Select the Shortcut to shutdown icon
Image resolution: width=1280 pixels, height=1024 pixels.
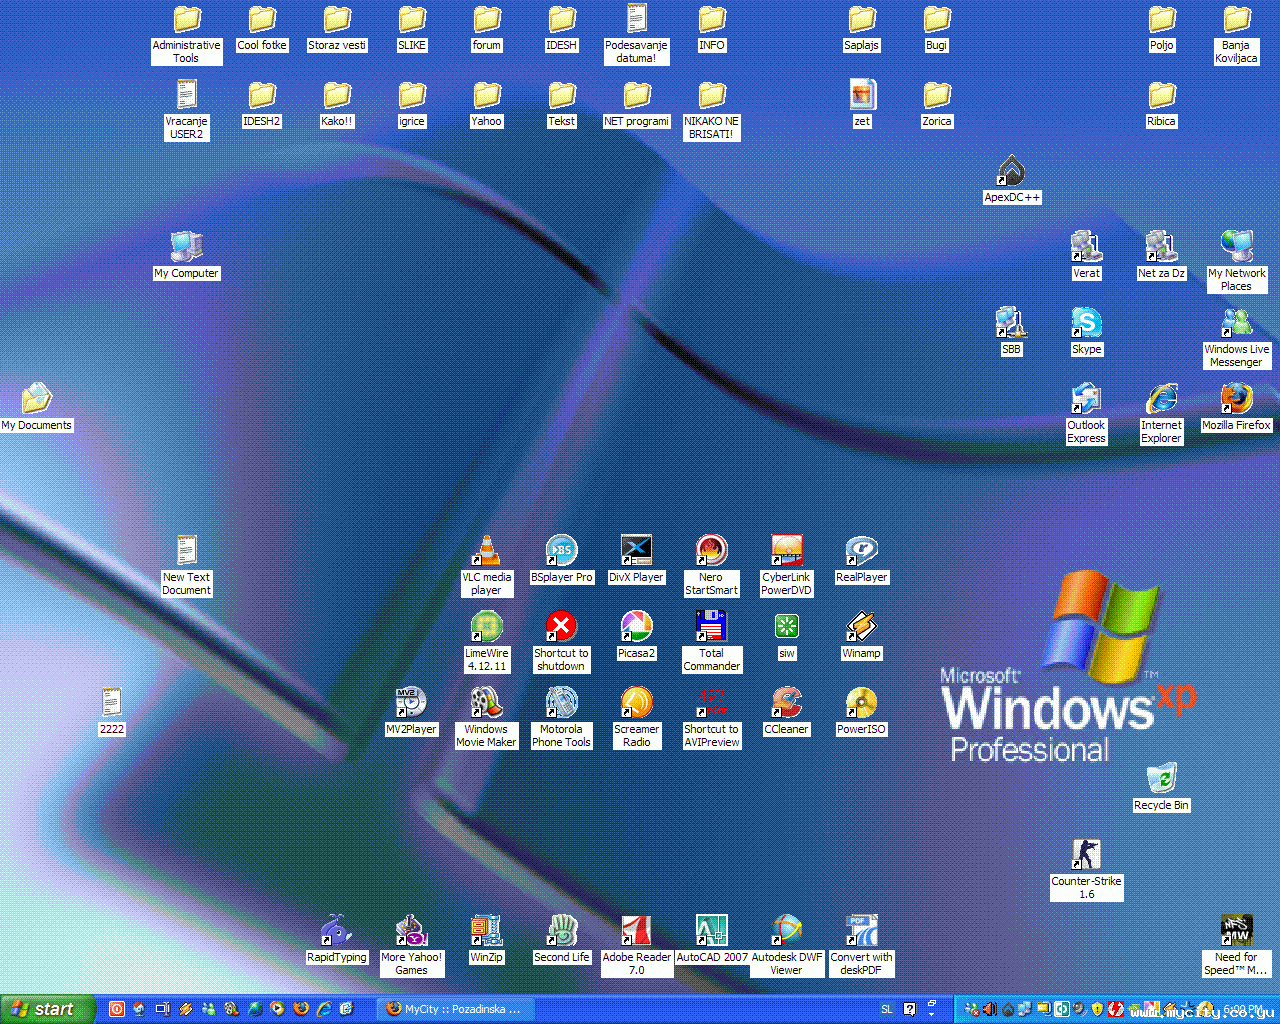[562, 628]
